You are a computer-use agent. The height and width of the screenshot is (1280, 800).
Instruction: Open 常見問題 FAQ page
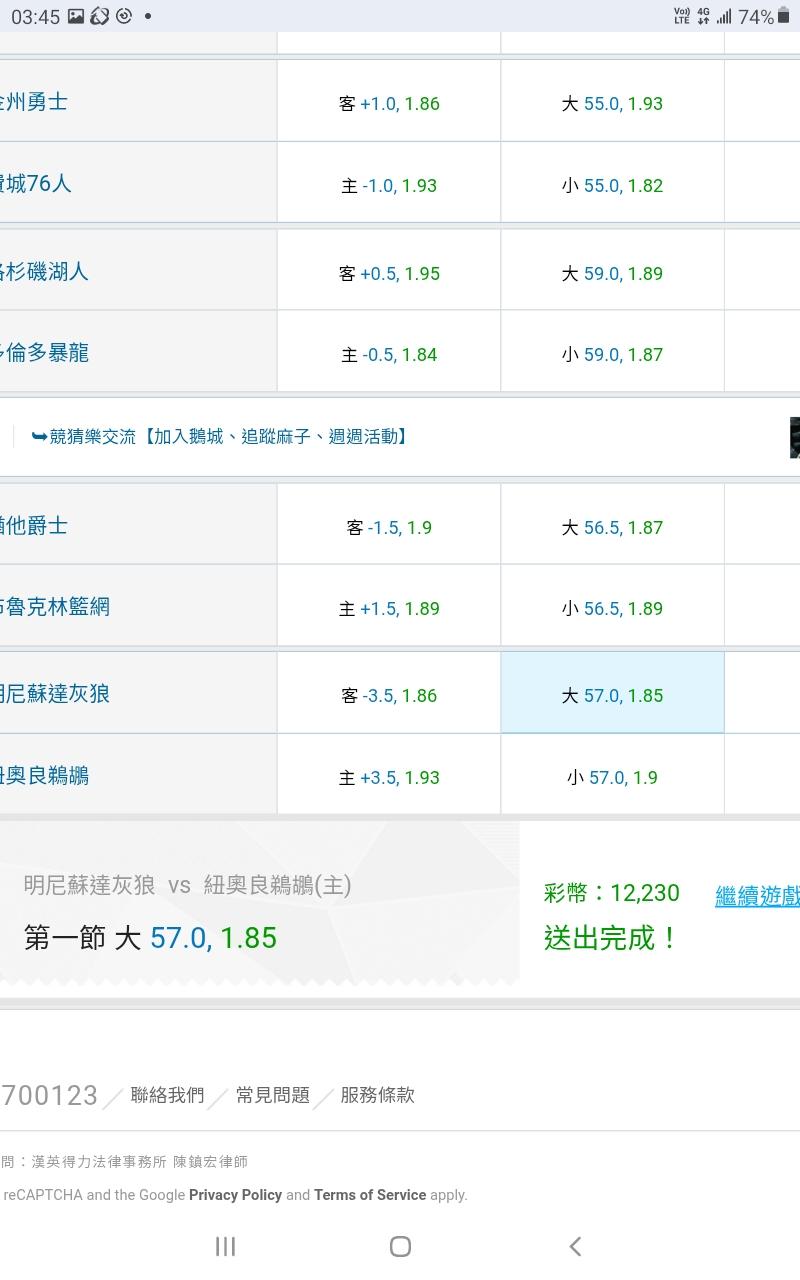click(x=272, y=1095)
